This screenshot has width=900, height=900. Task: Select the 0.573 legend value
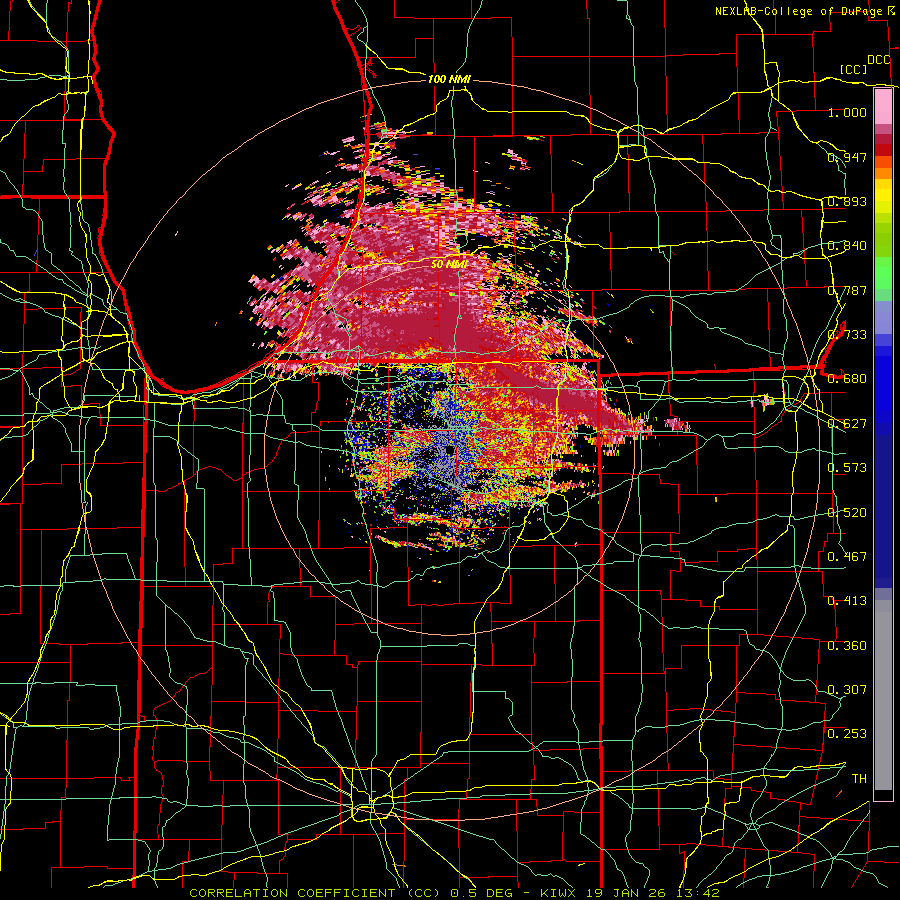pos(847,468)
